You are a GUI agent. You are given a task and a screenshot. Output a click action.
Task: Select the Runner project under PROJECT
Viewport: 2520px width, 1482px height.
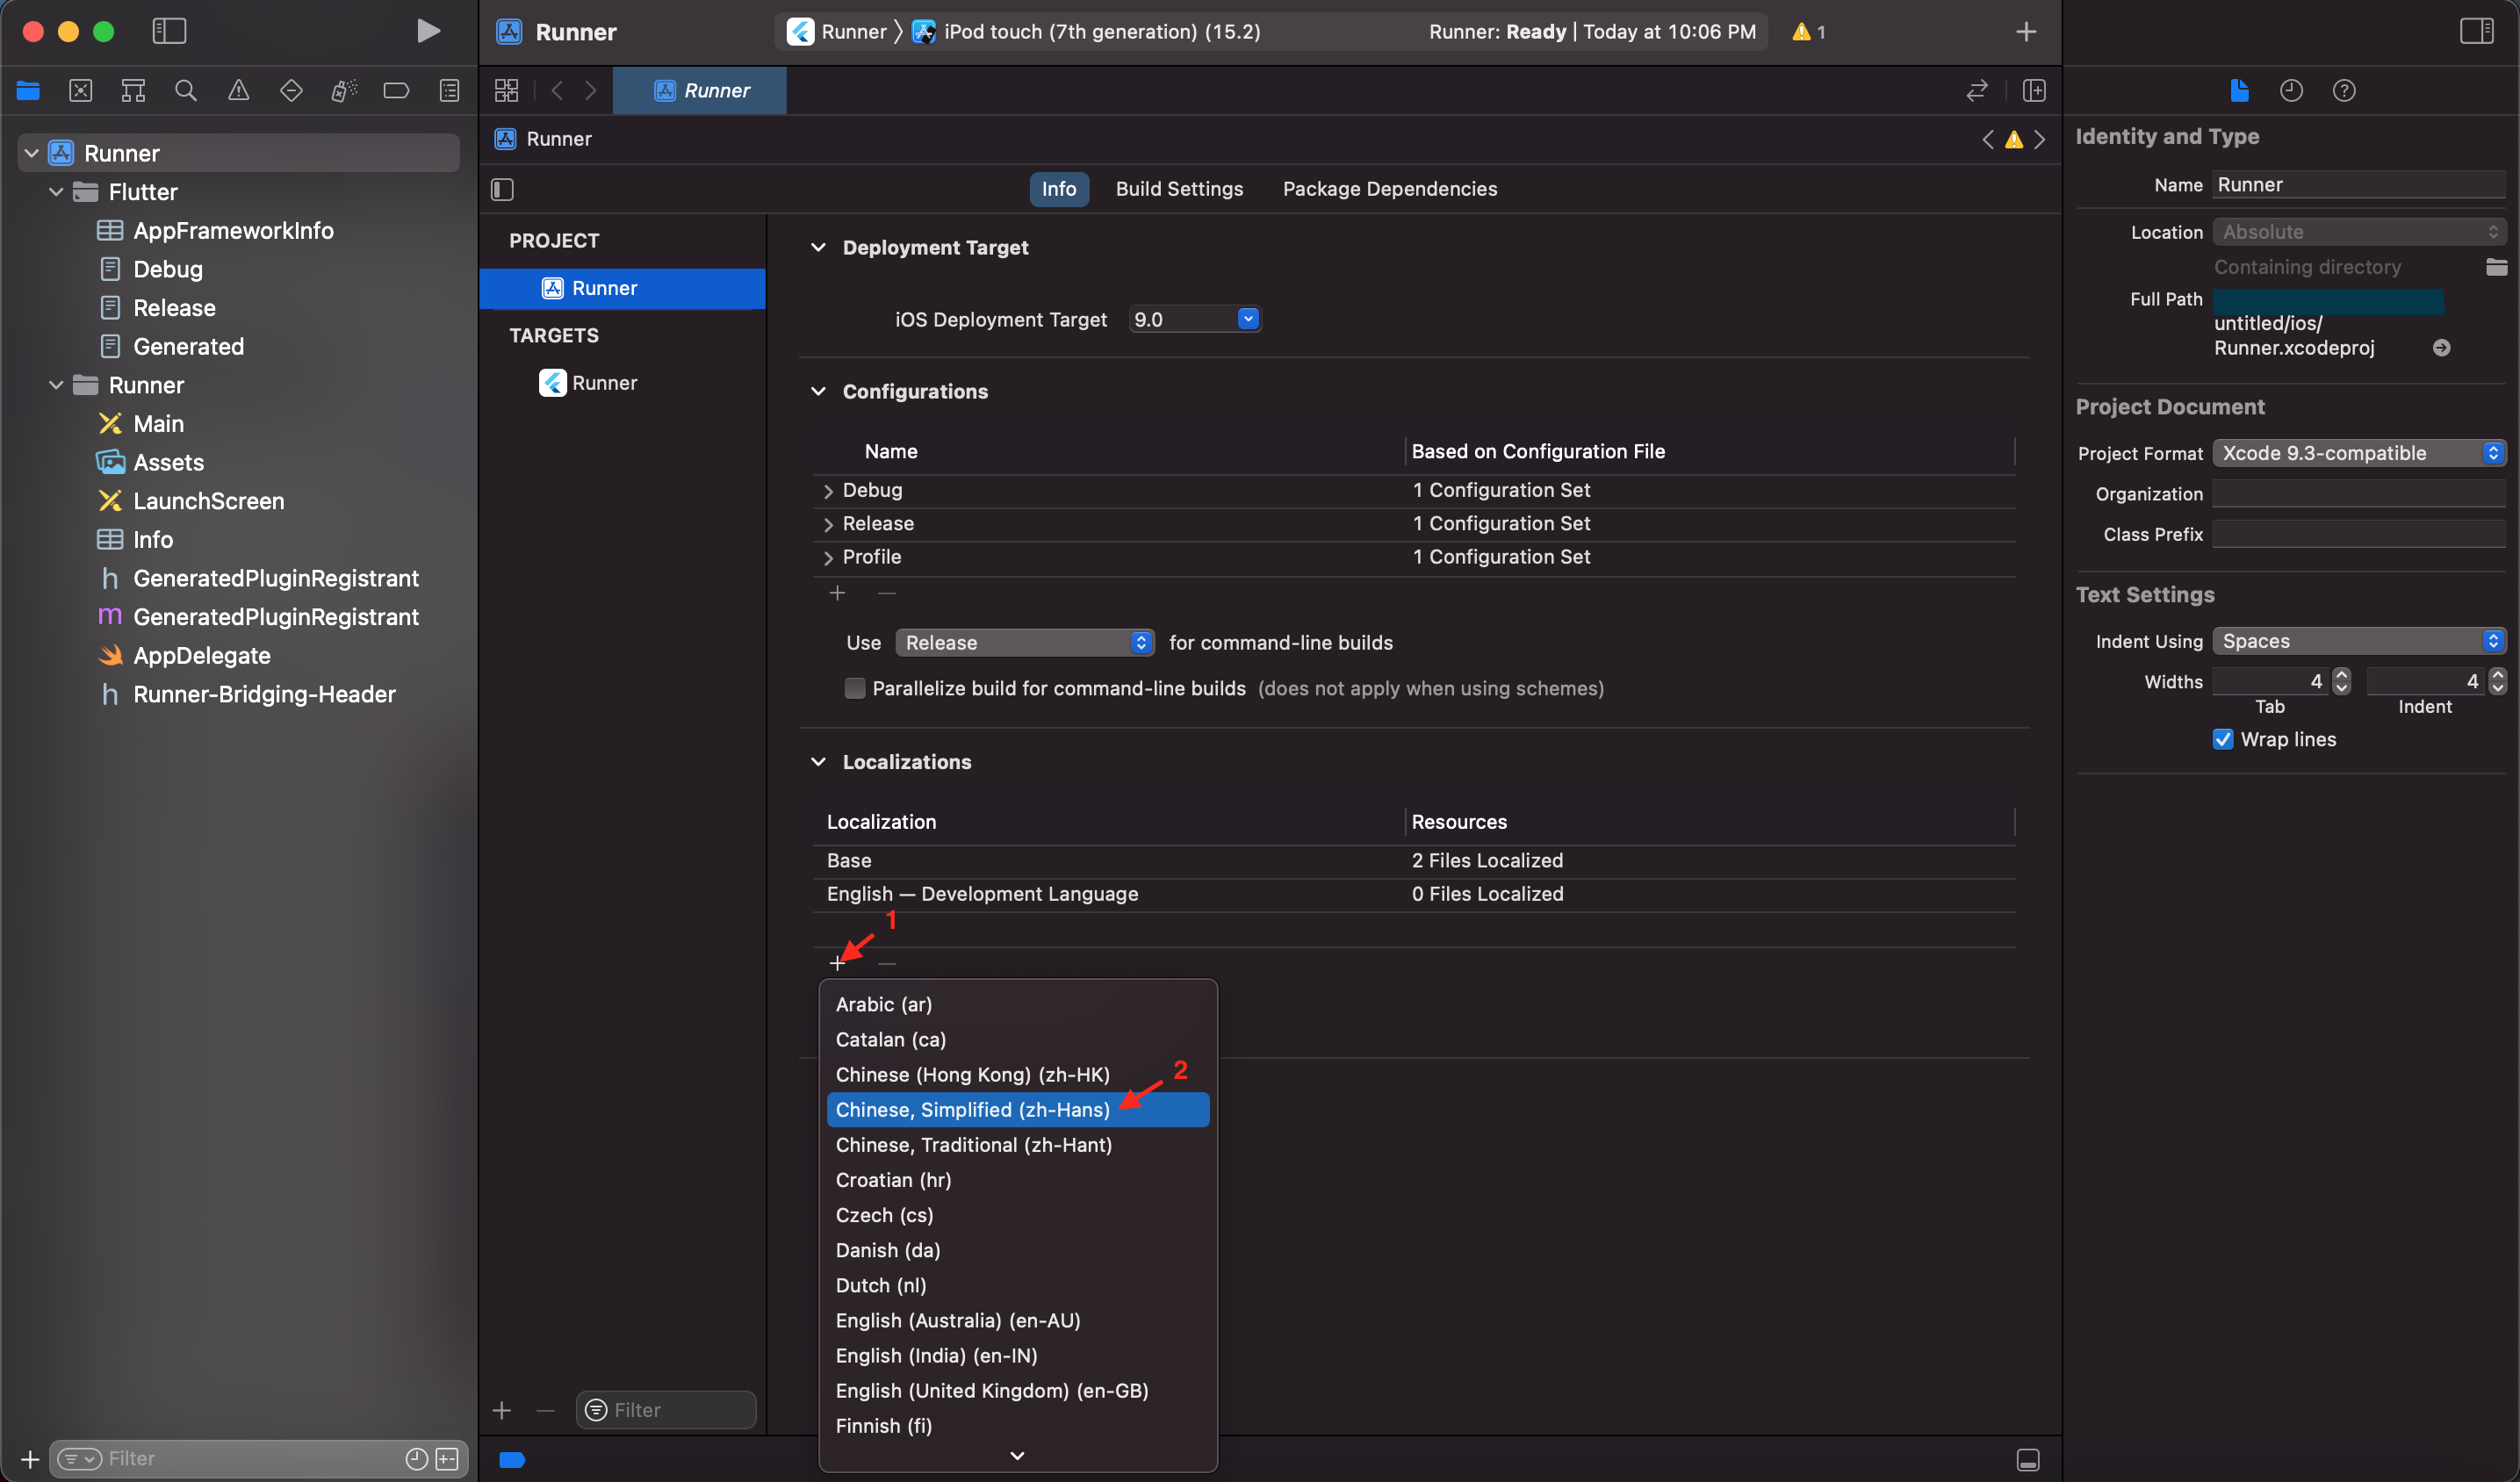622,288
